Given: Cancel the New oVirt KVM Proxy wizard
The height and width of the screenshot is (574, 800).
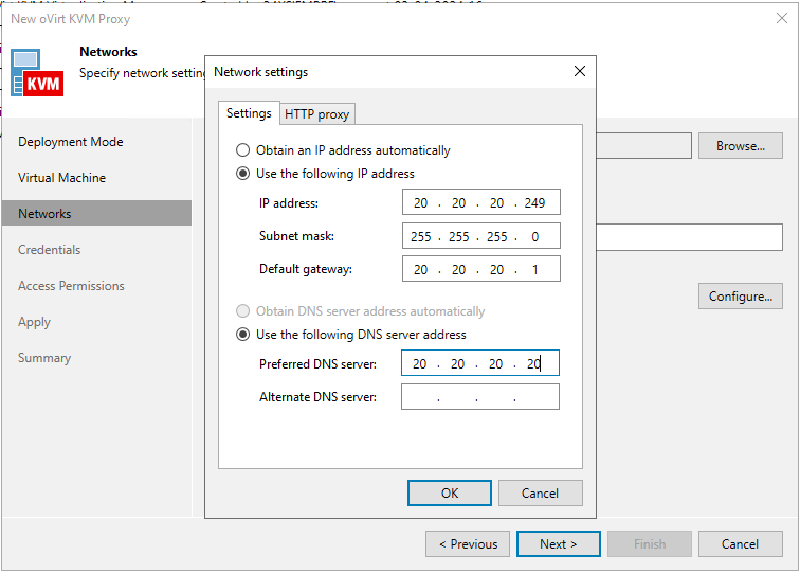Looking at the screenshot, I should [740, 544].
